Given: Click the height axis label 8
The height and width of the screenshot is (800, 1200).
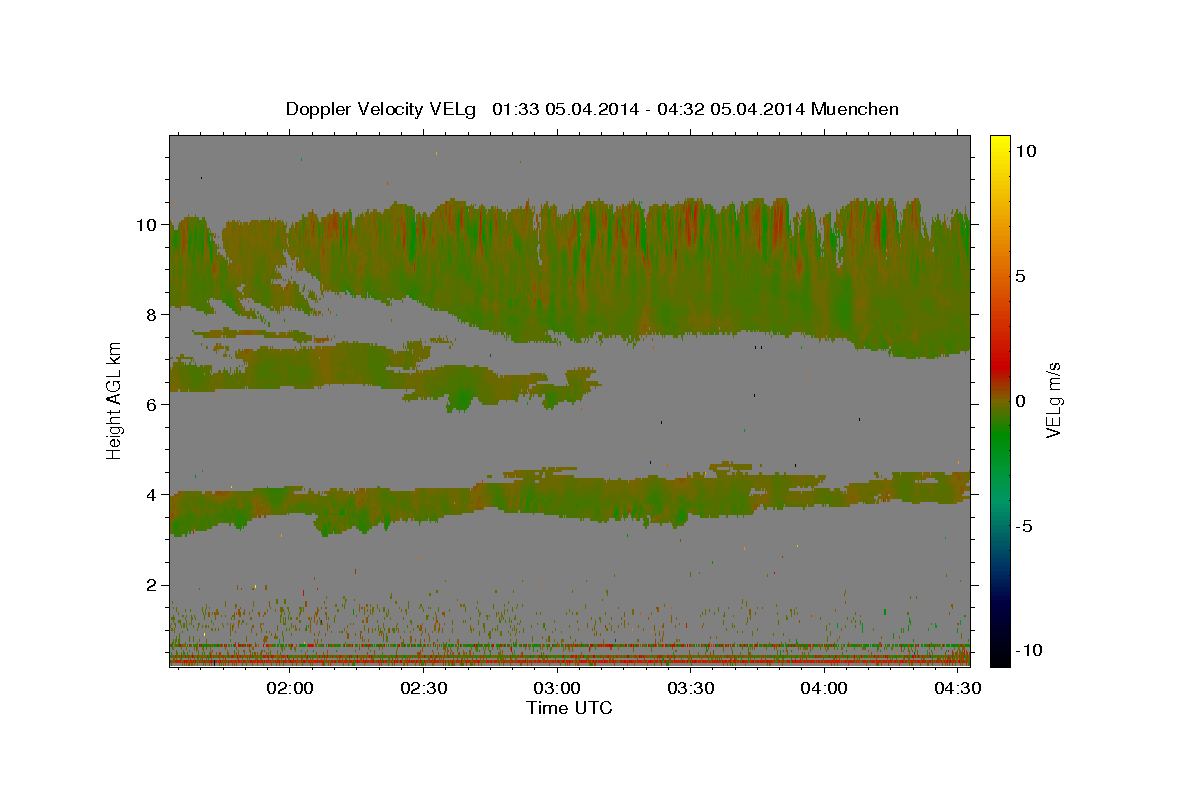Looking at the screenshot, I should 154,315.
